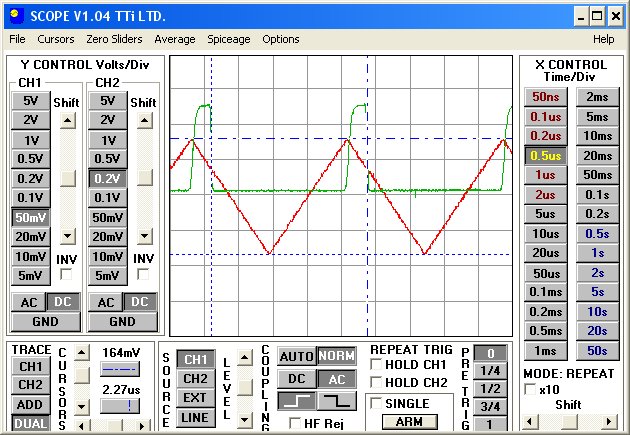630x435 pixels.
Task: Open the Spiceage menu
Action: (229, 39)
